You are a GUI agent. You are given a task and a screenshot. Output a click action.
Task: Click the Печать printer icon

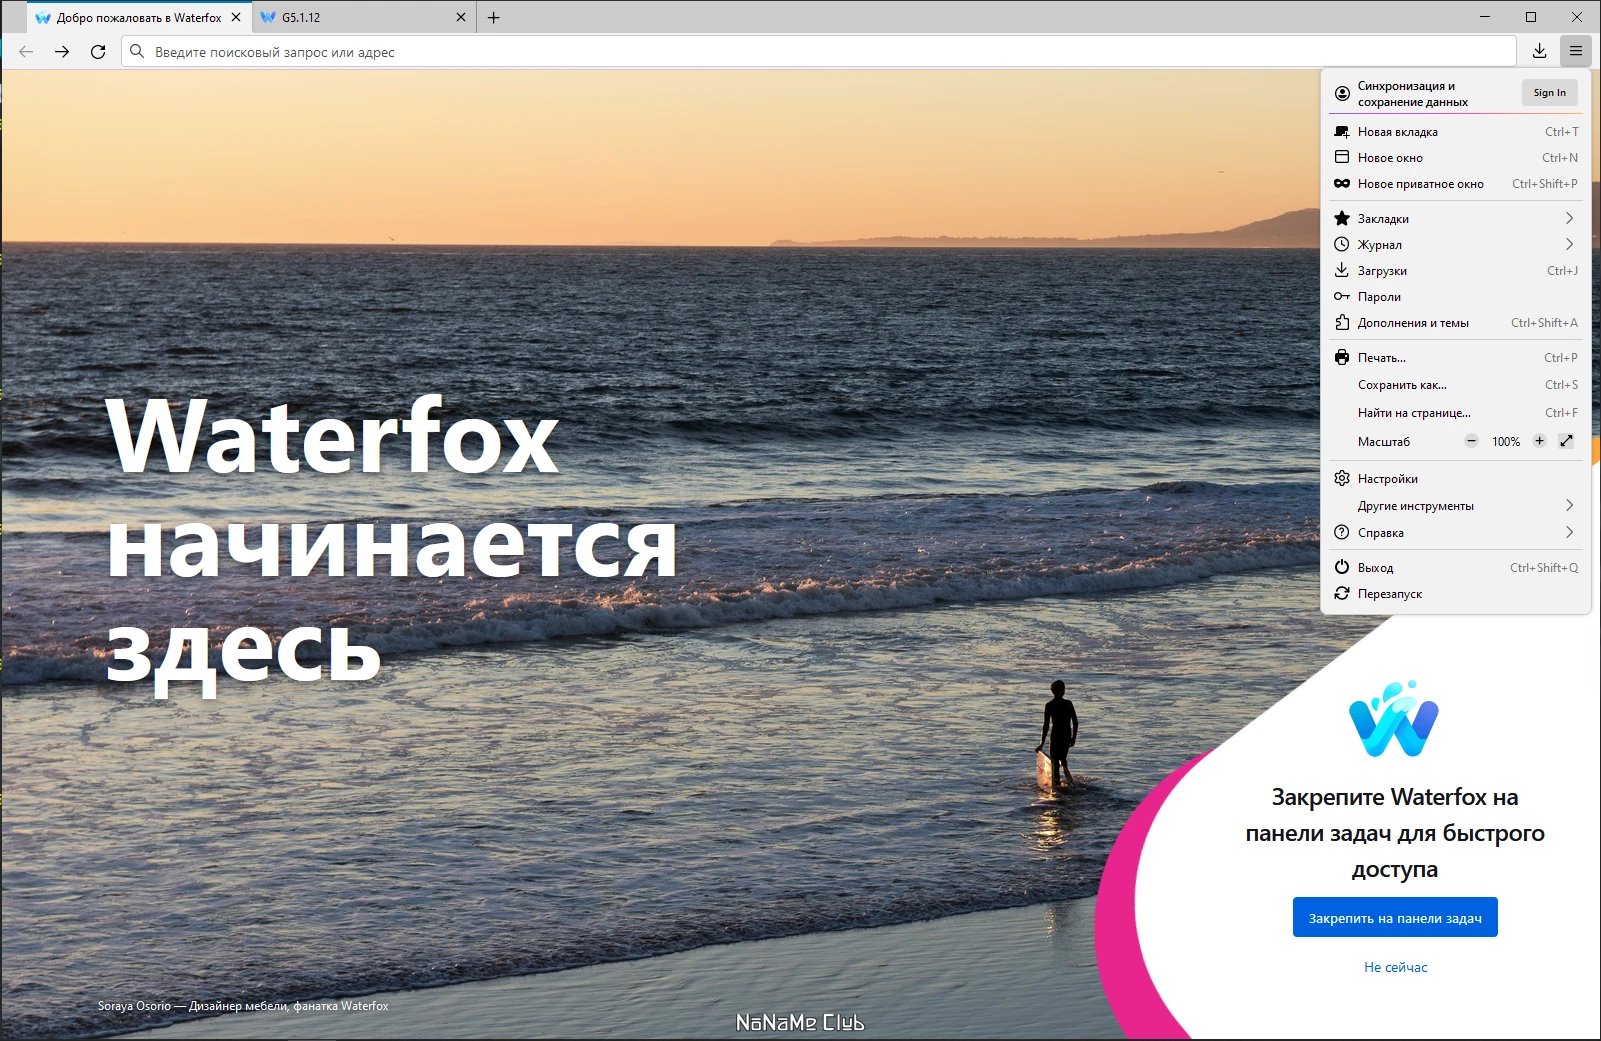[x=1342, y=357]
